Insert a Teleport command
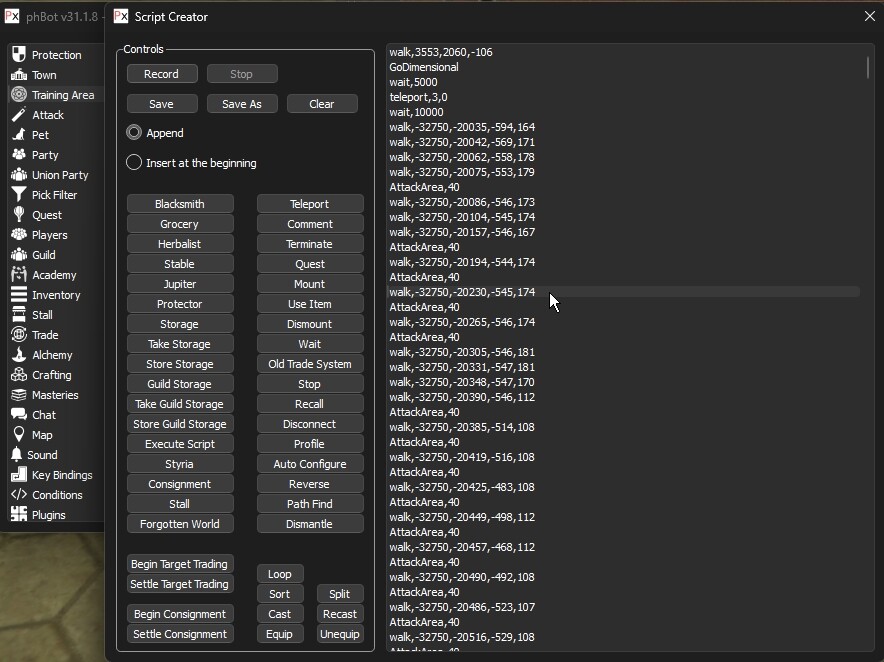Viewport: 884px width, 662px height. 309,204
